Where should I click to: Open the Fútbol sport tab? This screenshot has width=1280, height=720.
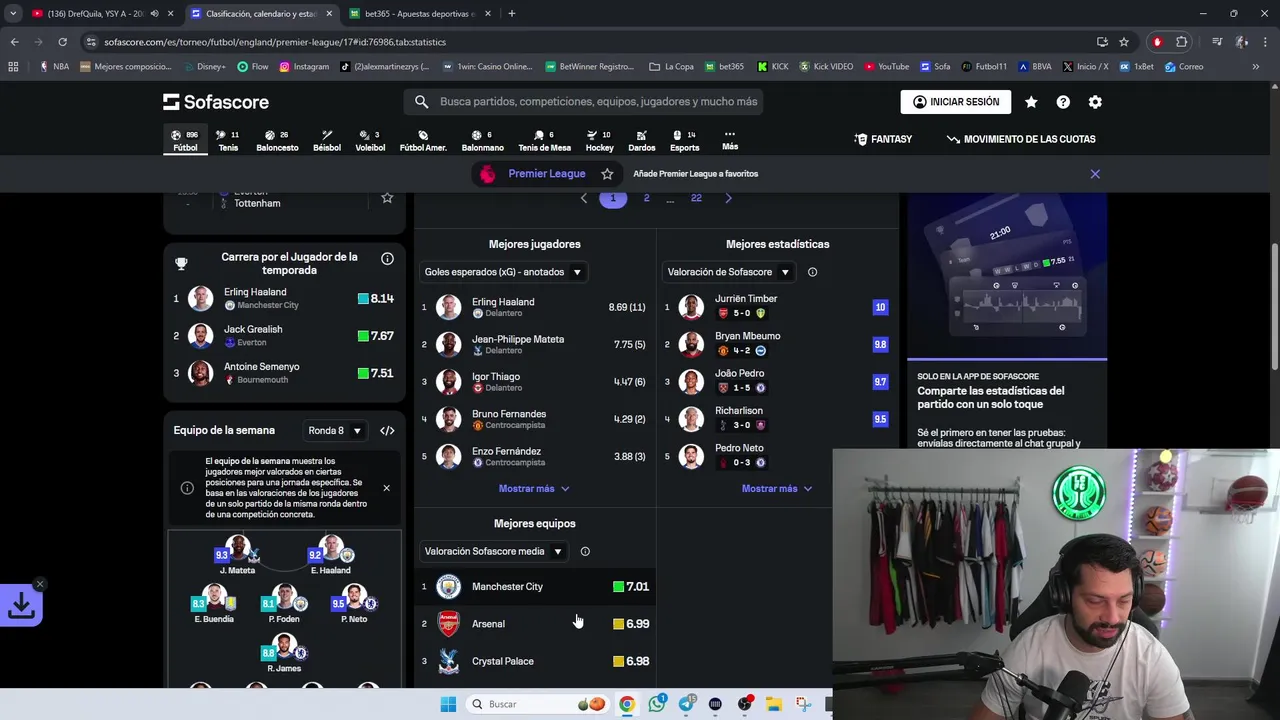pos(185,141)
